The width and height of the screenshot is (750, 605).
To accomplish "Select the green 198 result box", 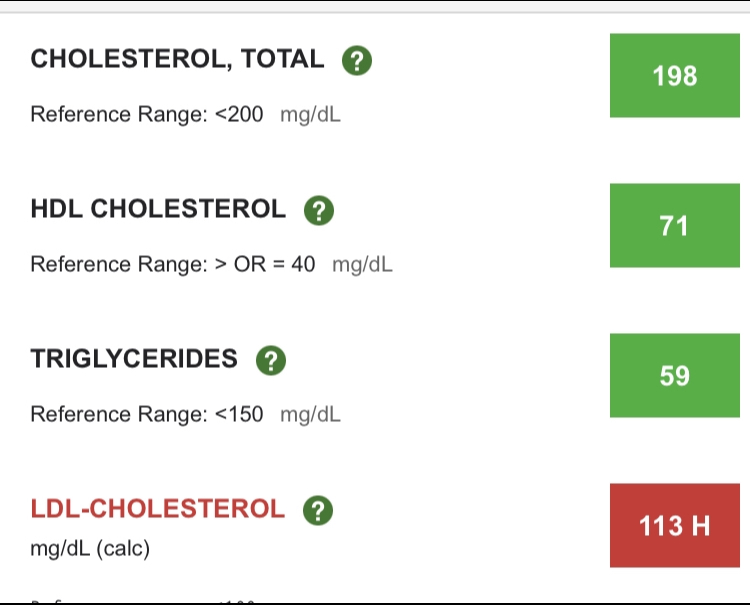I will (x=674, y=76).
